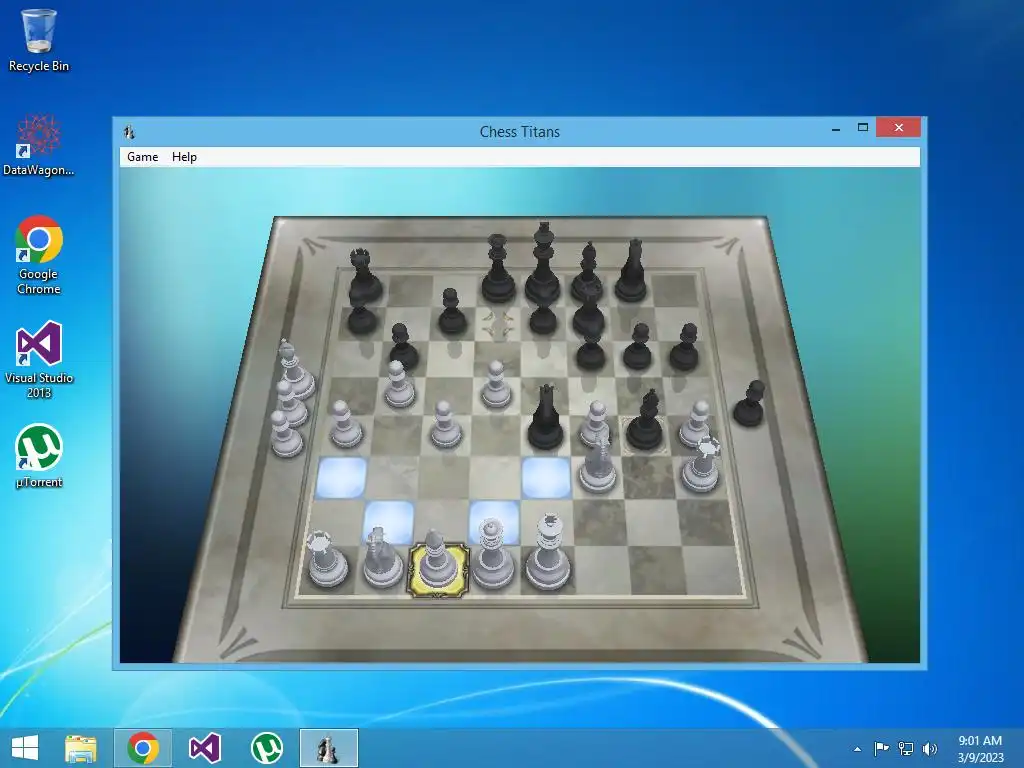Click the black rook on a8
1024x768 pixels.
pyautogui.click(x=364, y=277)
